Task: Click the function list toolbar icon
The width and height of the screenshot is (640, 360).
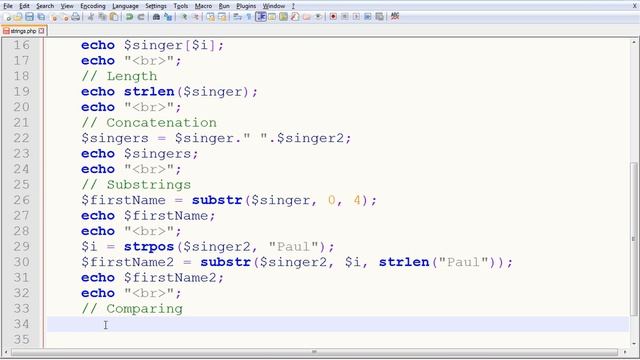Action: tap(295, 17)
